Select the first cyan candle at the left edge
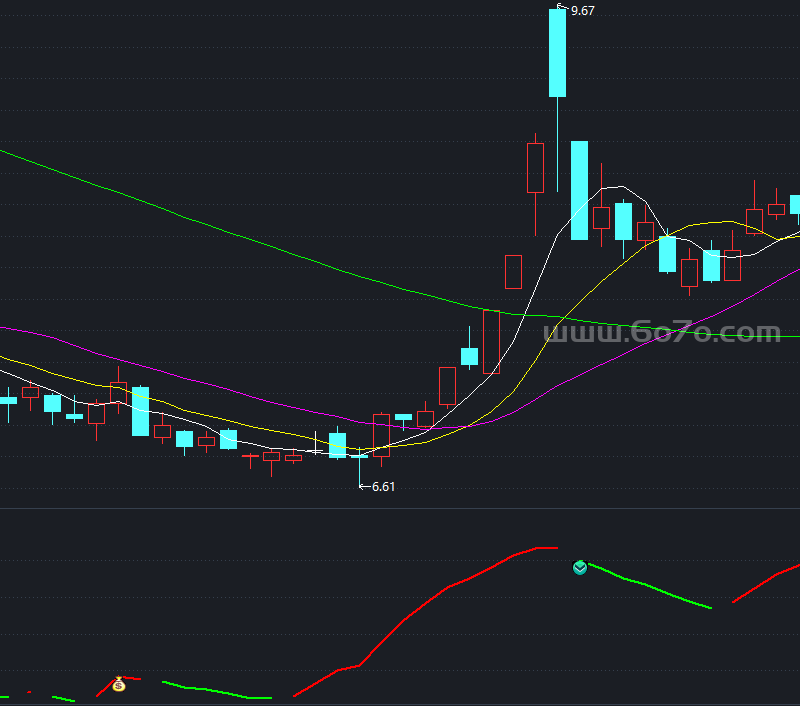Viewport: 800px width, 706px height. coord(8,400)
